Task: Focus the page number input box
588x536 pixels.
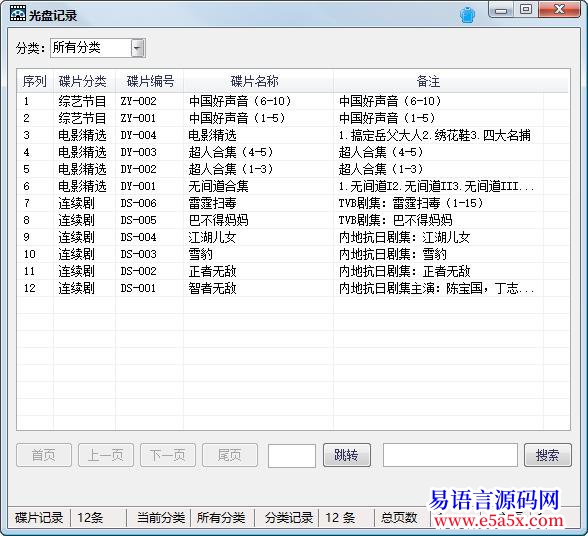Action: 292,455
